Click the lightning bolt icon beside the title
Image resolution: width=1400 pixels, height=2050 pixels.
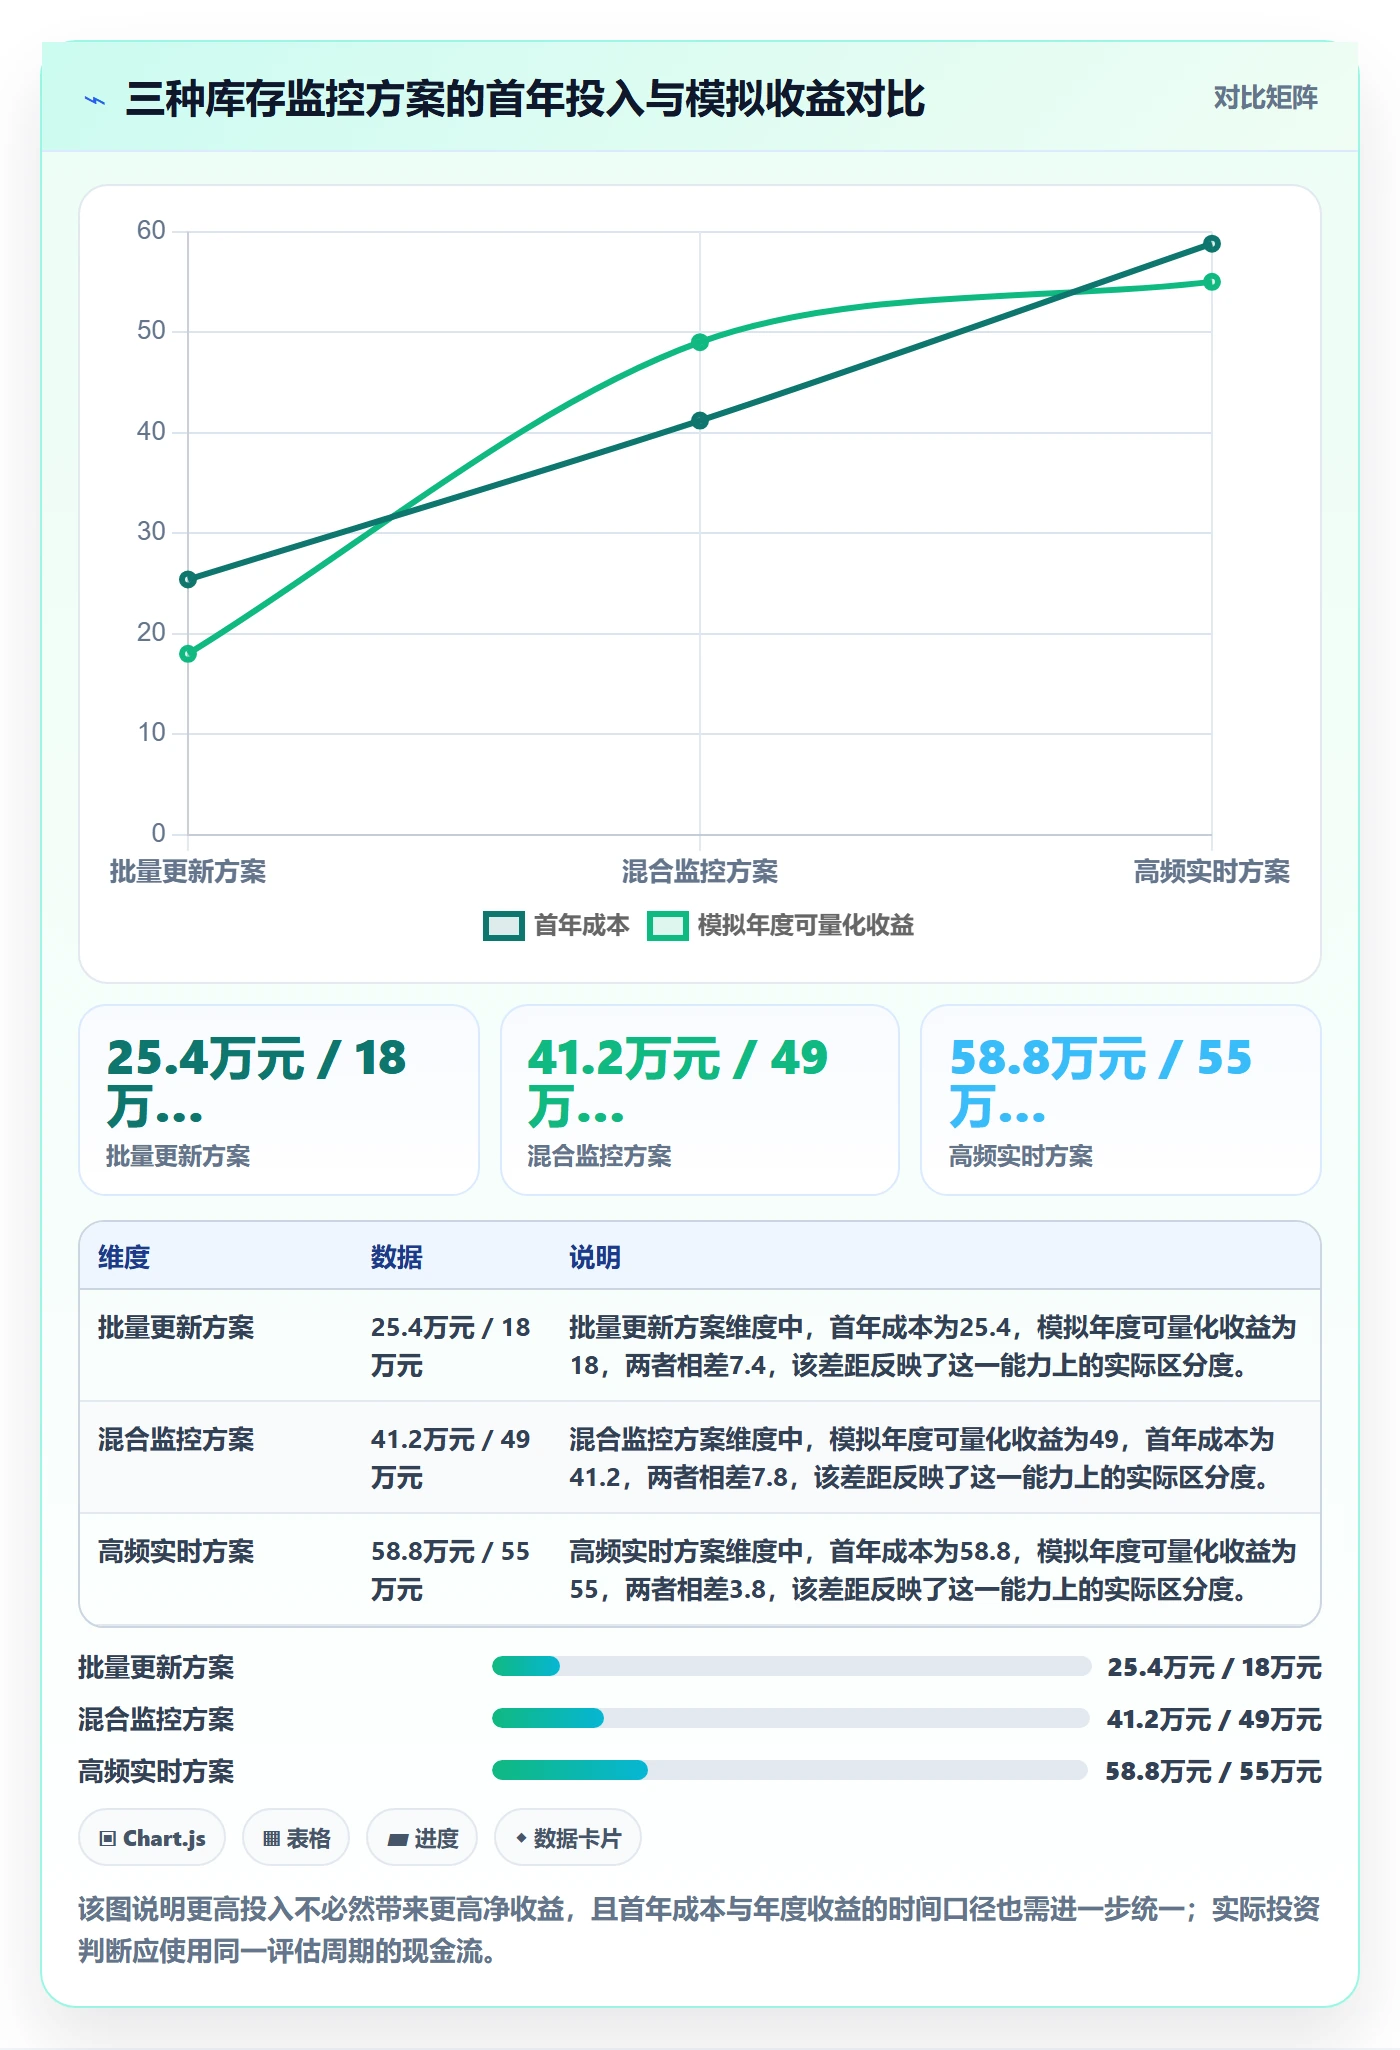point(95,100)
